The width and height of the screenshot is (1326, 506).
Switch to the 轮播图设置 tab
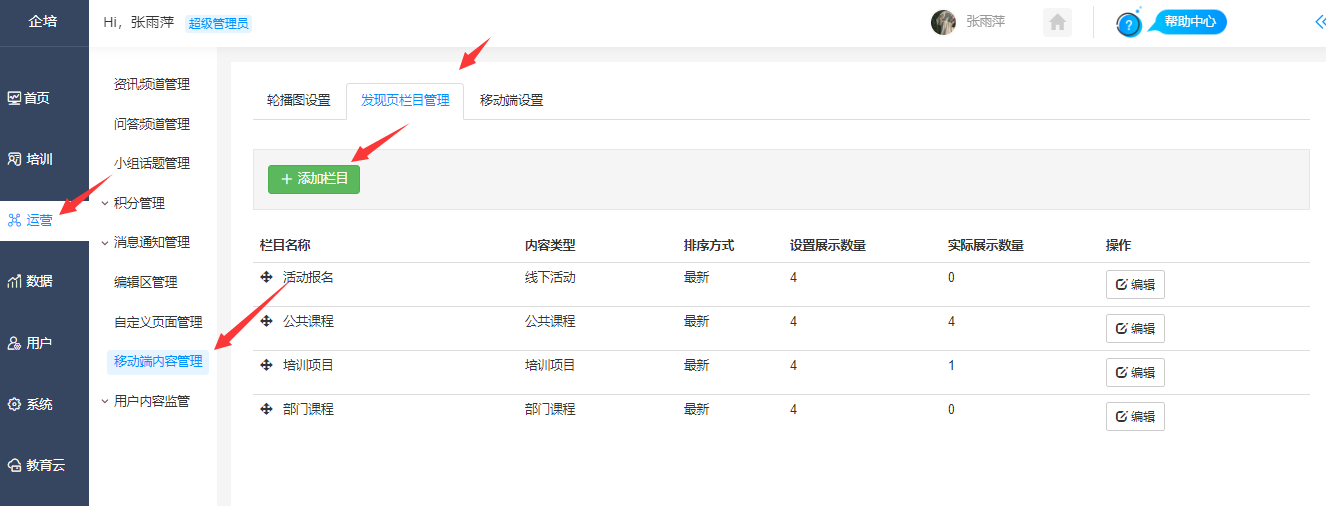tap(298, 100)
